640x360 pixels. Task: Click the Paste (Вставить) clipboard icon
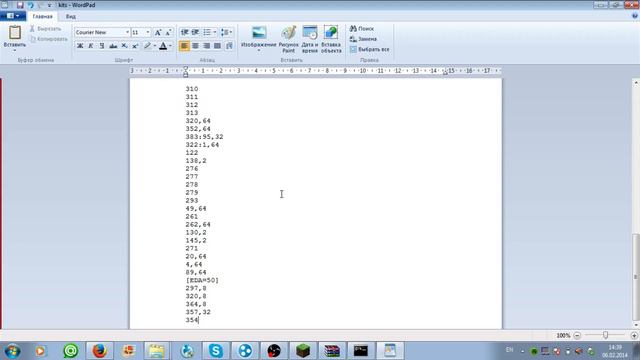[x=15, y=33]
